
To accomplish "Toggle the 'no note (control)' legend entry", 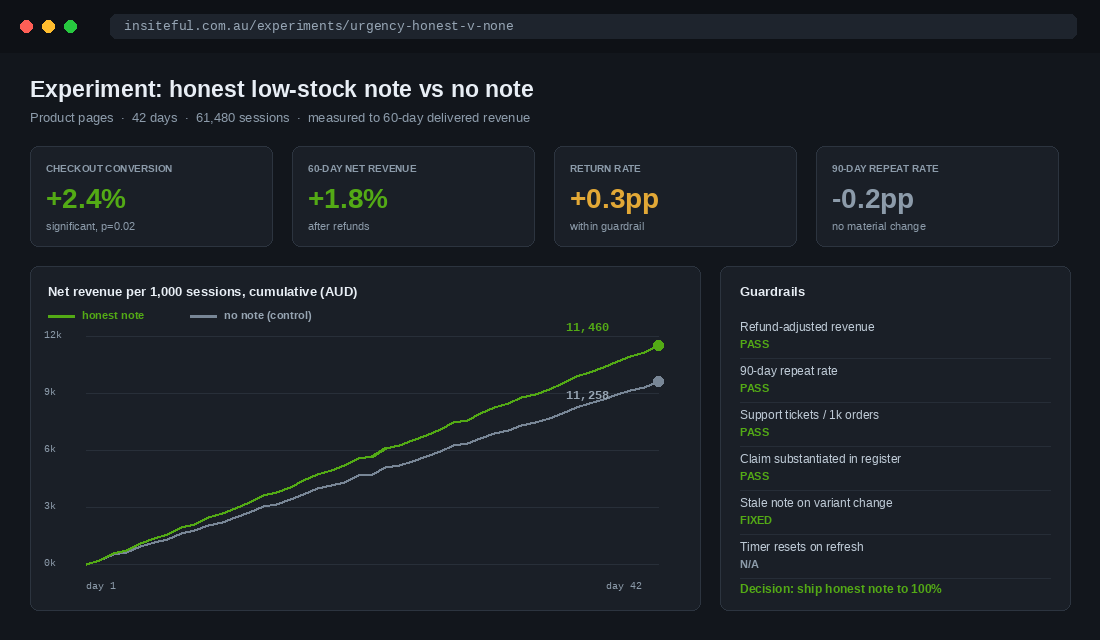I will [x=250, y=315].
